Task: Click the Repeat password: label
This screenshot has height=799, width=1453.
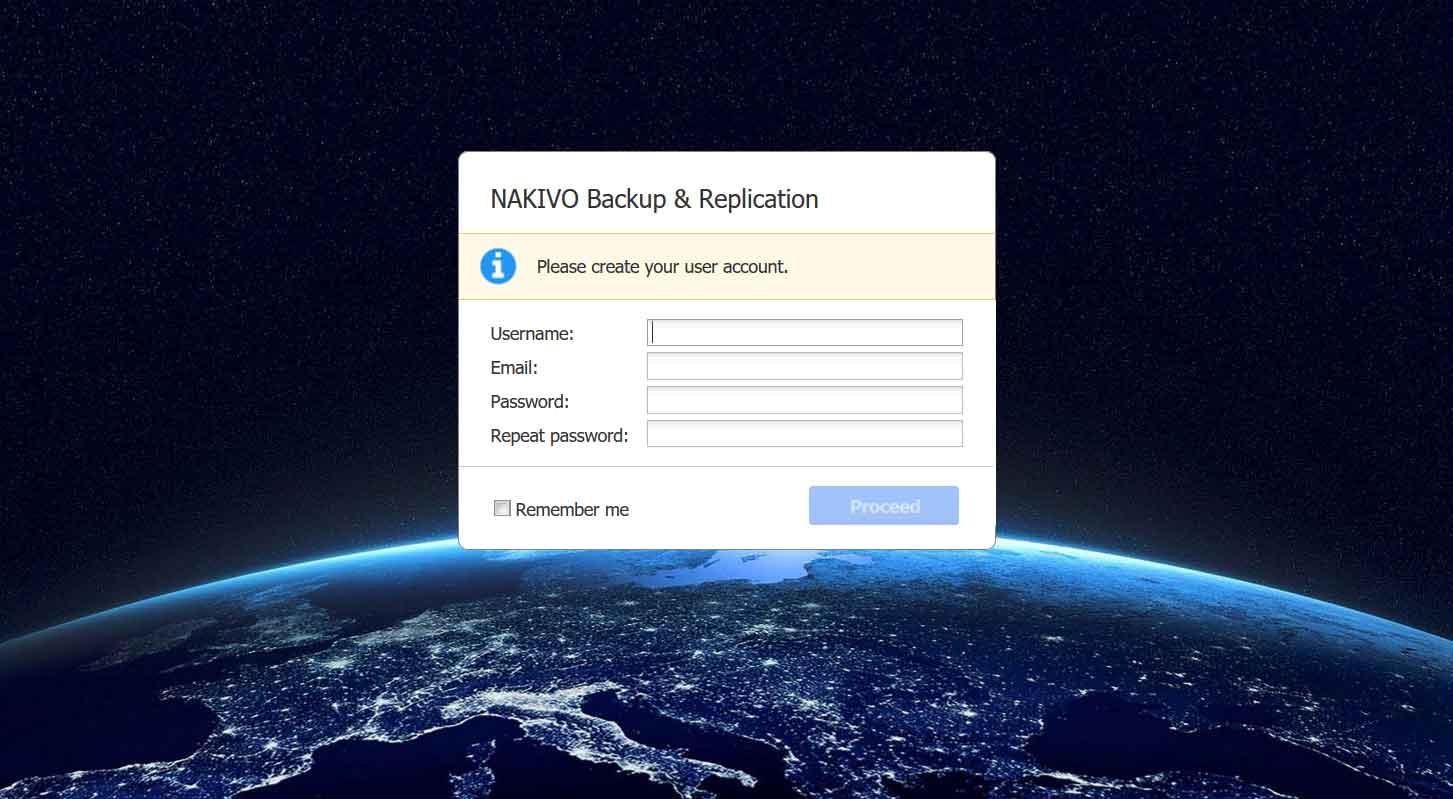Action: tap(559, 436)
